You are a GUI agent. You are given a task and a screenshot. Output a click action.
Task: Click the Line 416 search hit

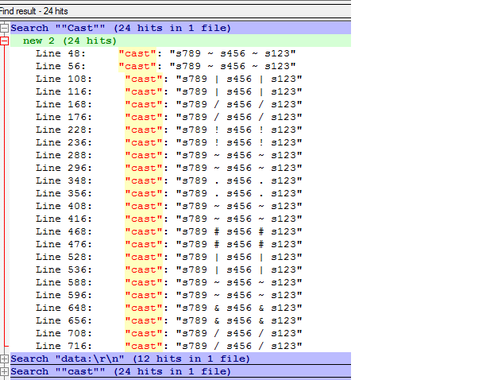click(169, 219)
